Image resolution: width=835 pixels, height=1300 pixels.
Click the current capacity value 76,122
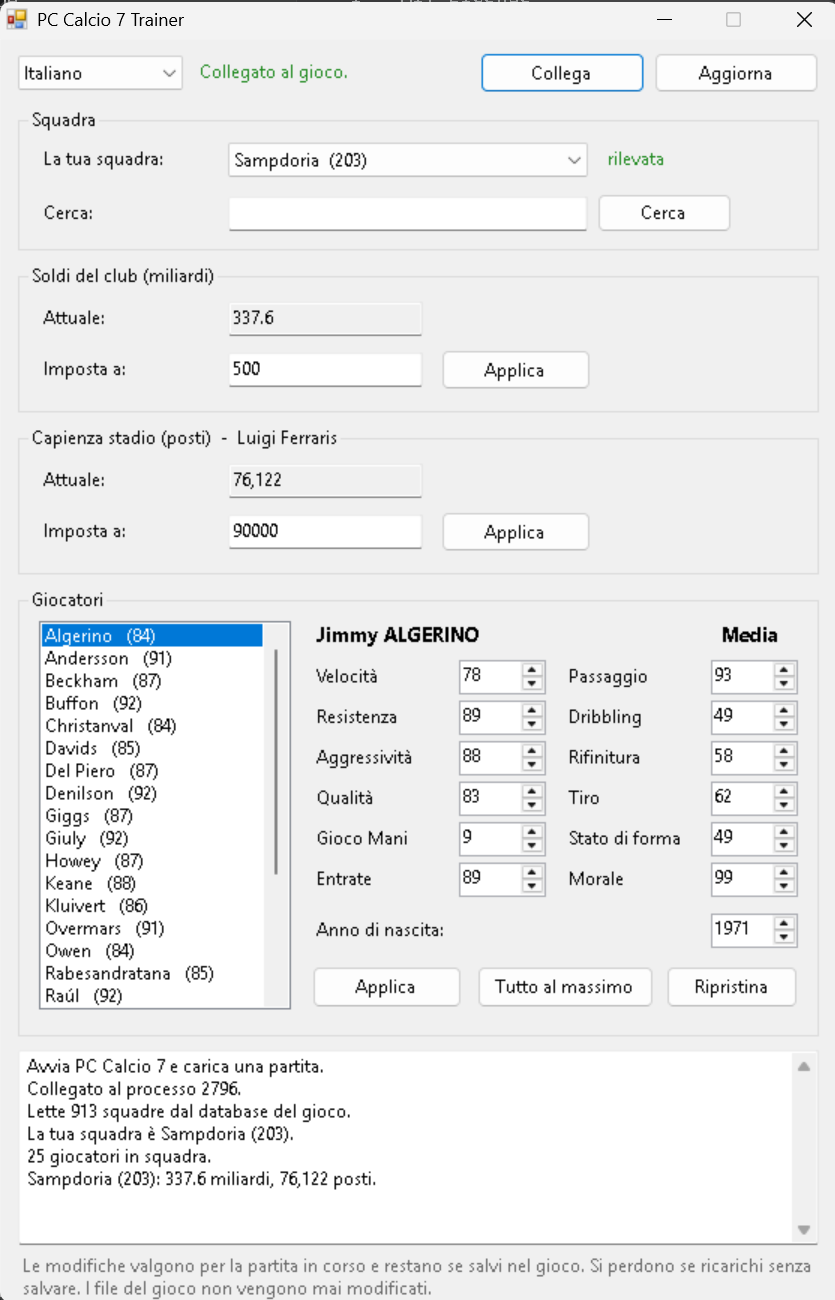click(325, 480)
